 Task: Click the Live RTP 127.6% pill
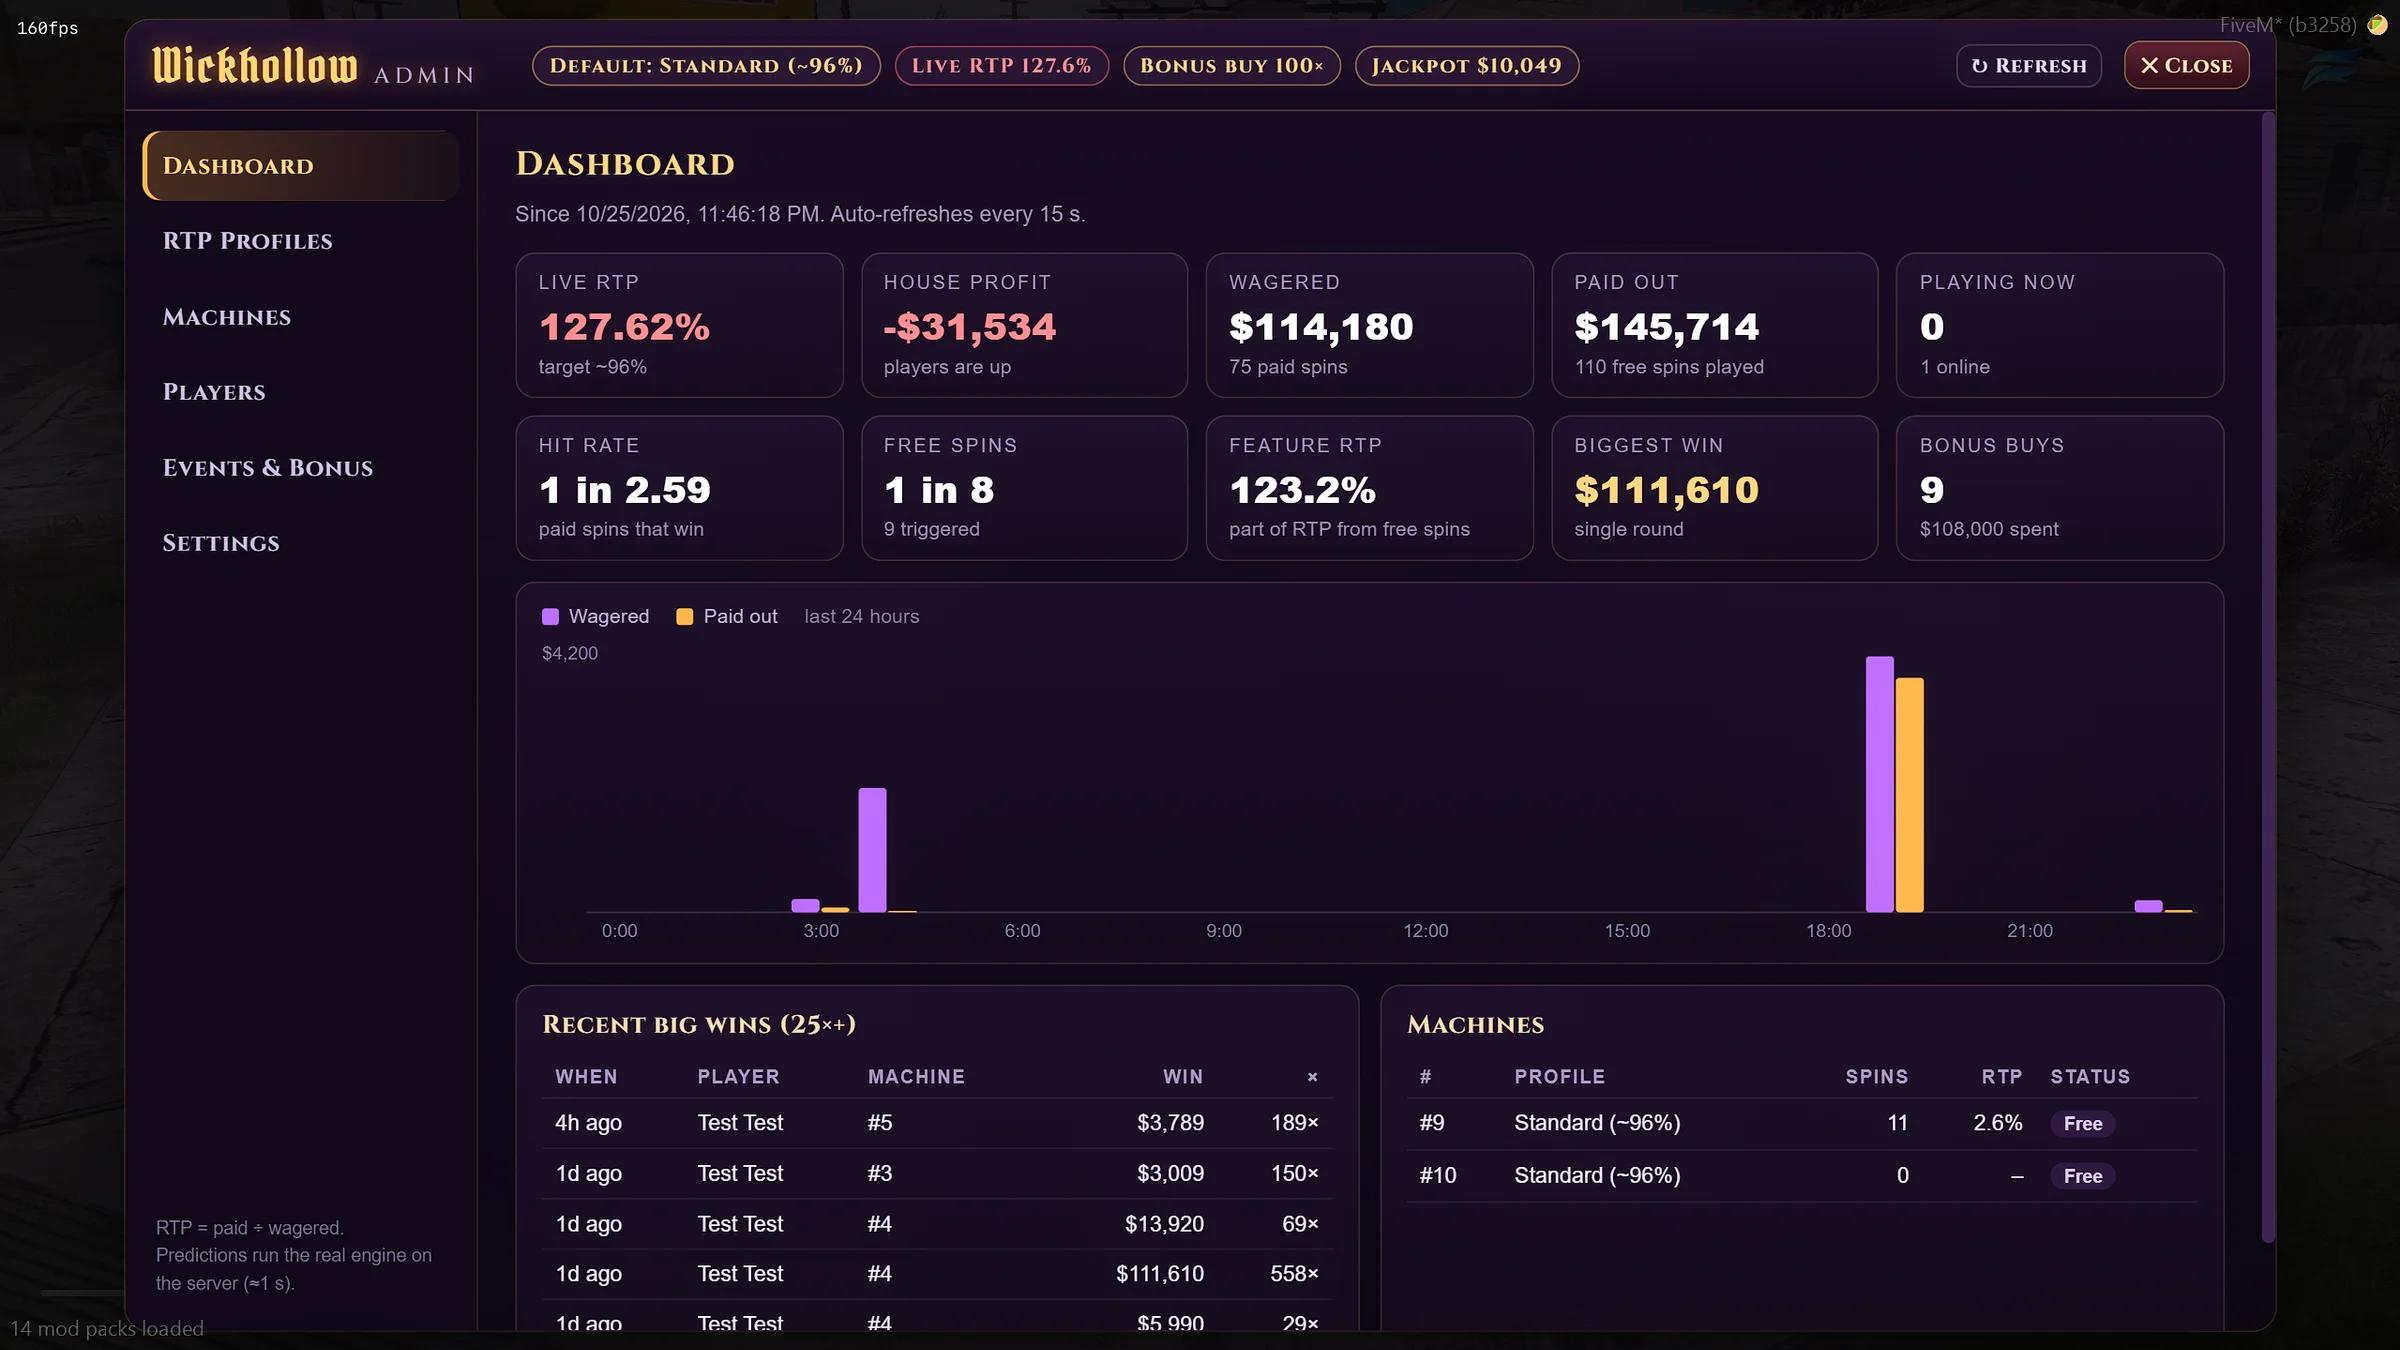click(1001, 66)
